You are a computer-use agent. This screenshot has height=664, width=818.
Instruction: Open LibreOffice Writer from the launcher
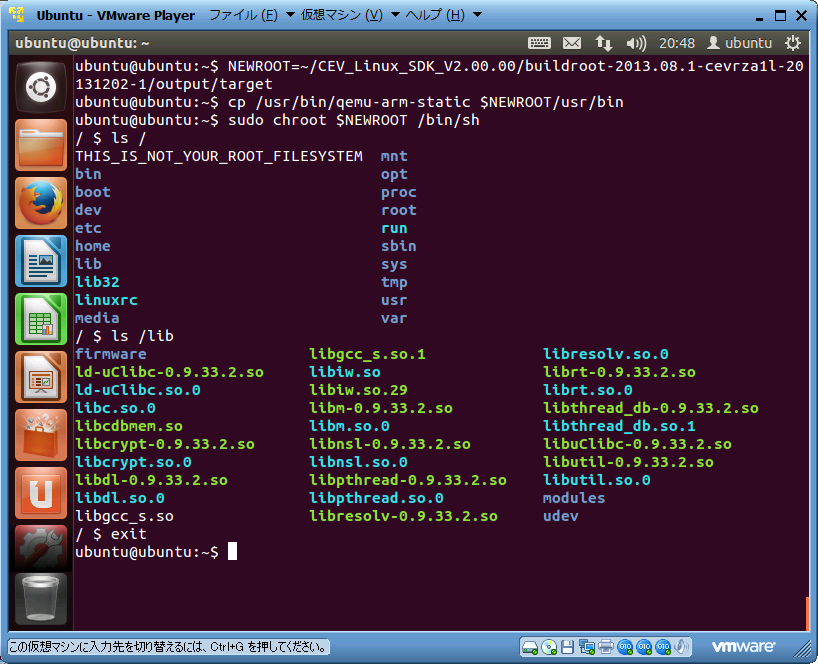point(41,261)
